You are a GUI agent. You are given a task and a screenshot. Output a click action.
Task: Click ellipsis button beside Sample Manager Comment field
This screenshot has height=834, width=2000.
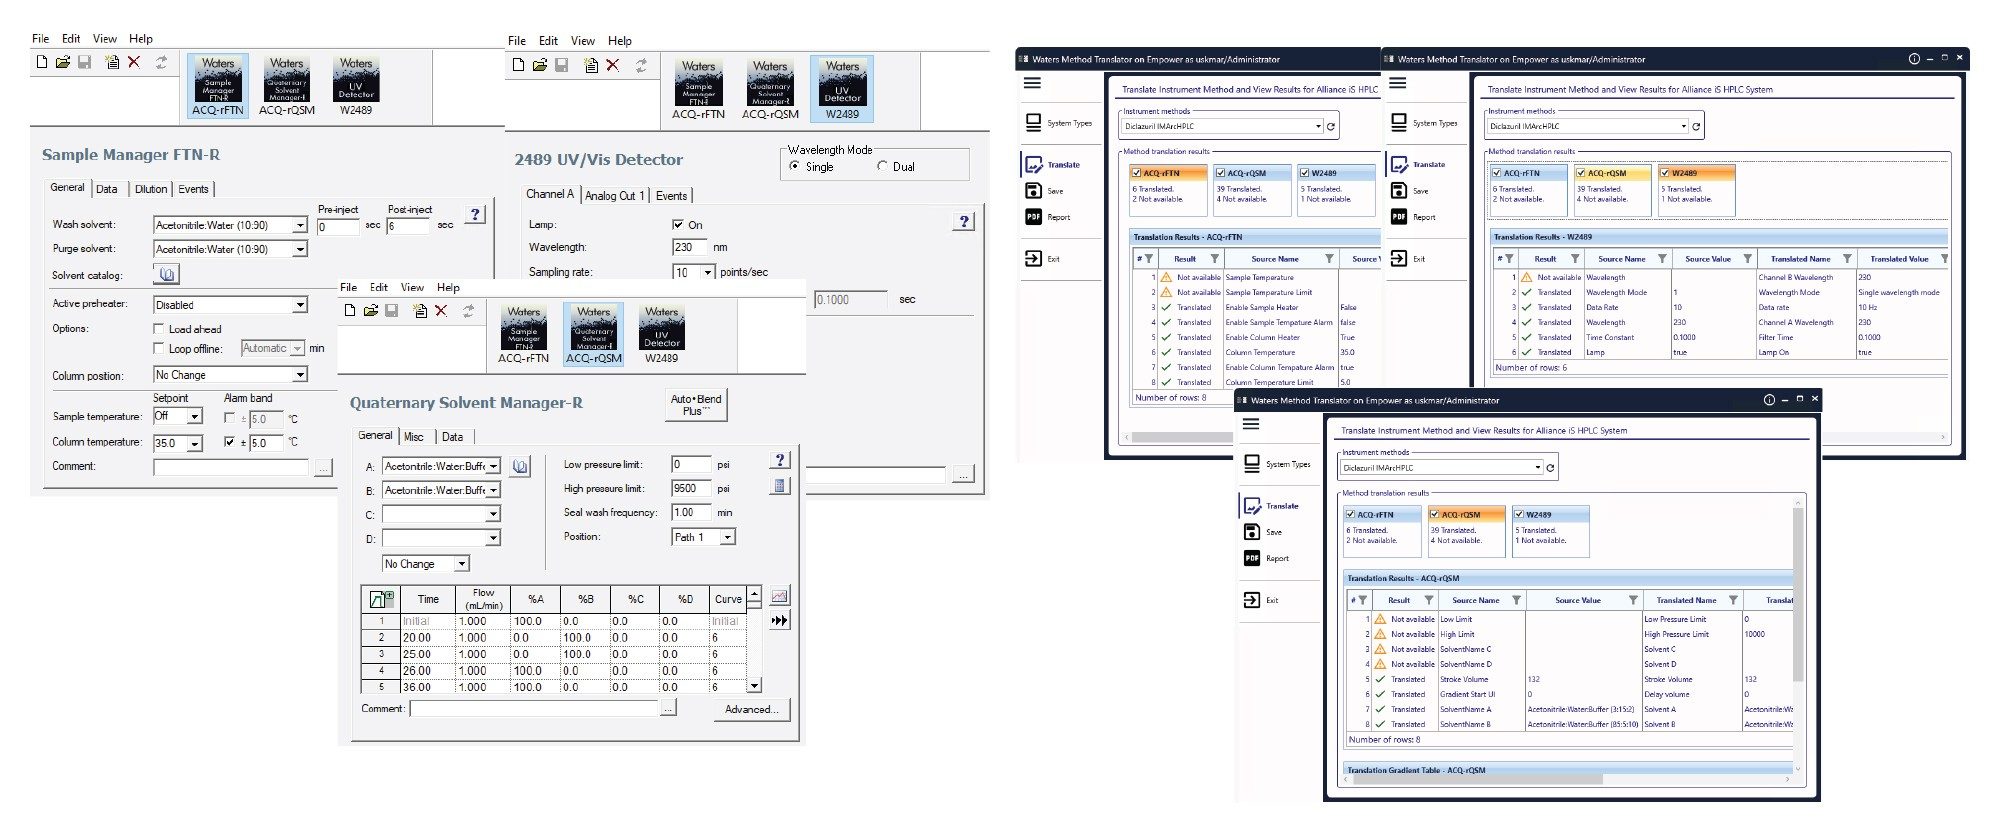click(322, 467)
